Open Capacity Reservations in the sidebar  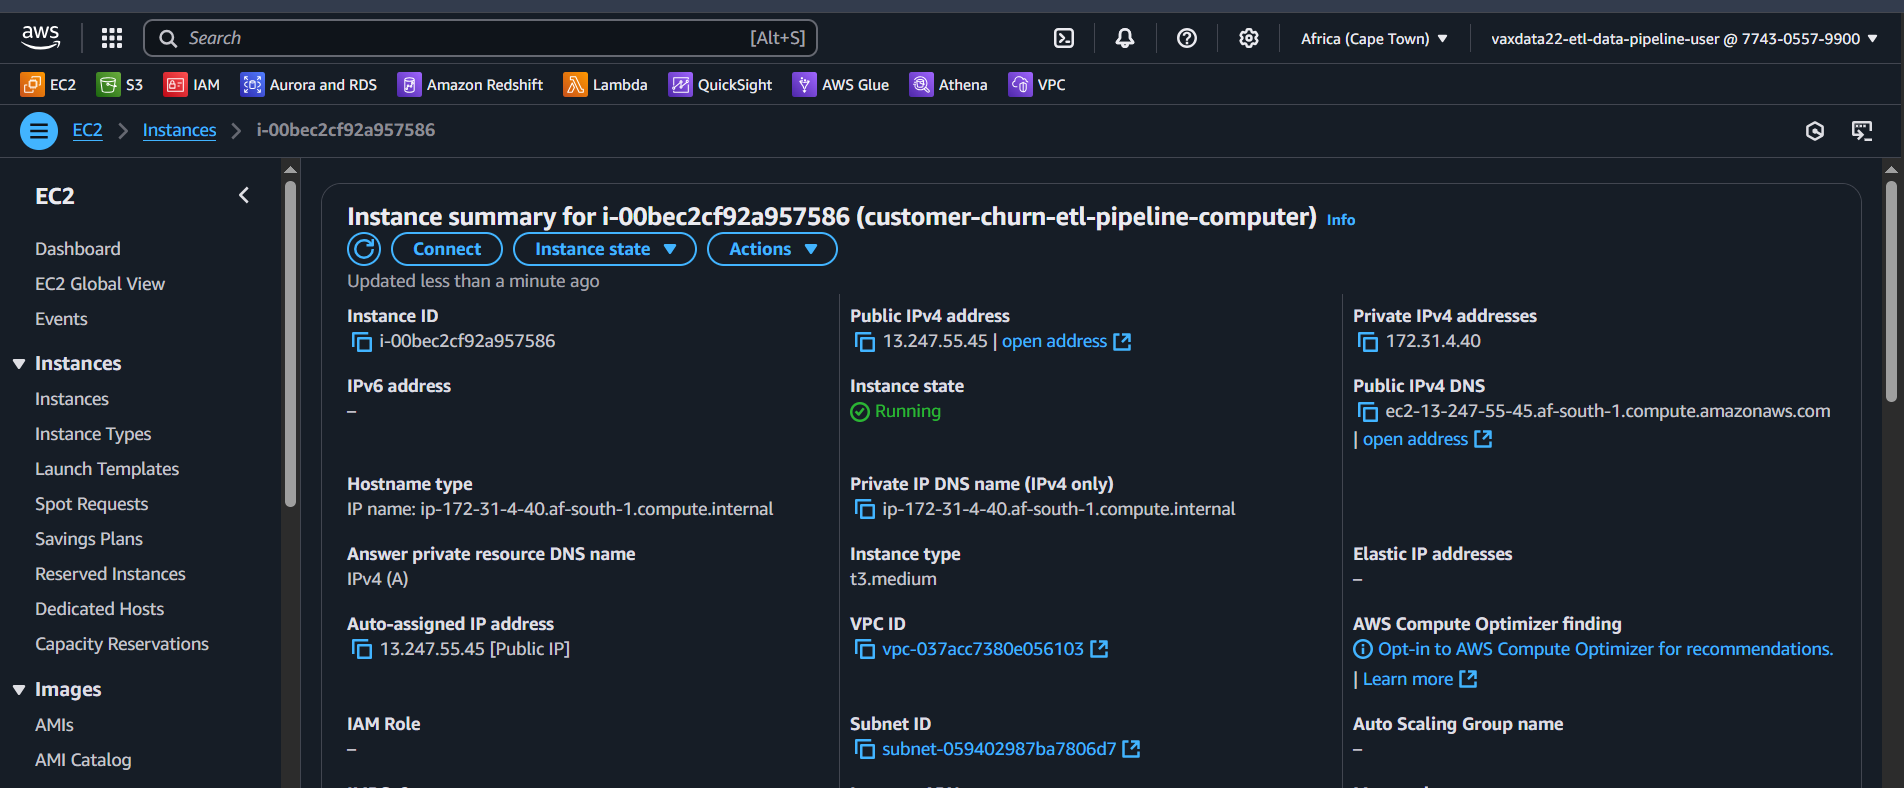pos(122,644)
